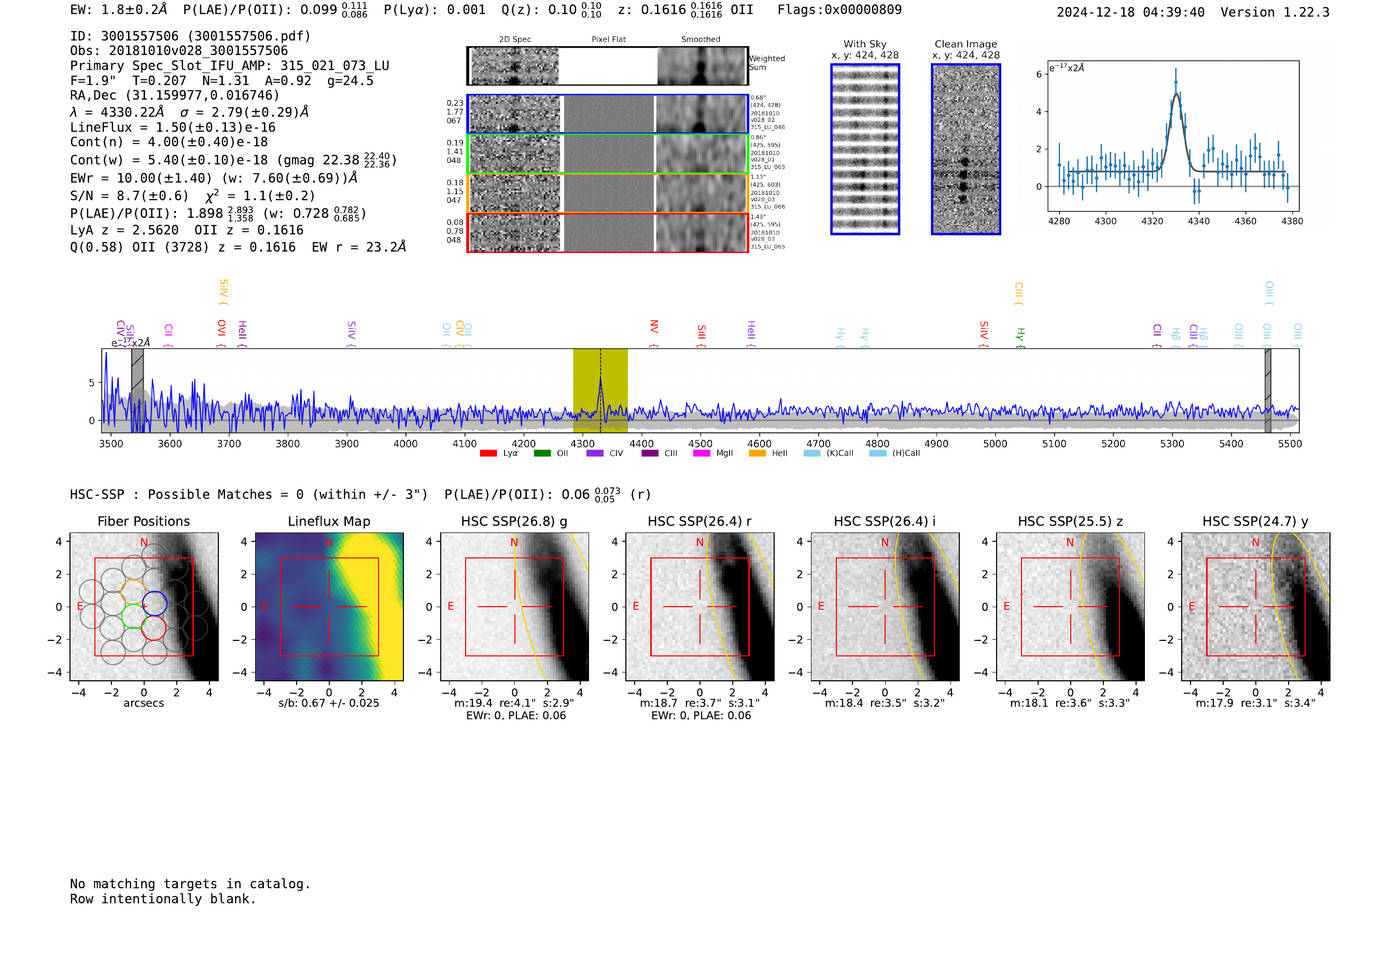Click the Clean Image cutout
This screenshot has width=1400, height=953.
966,149
